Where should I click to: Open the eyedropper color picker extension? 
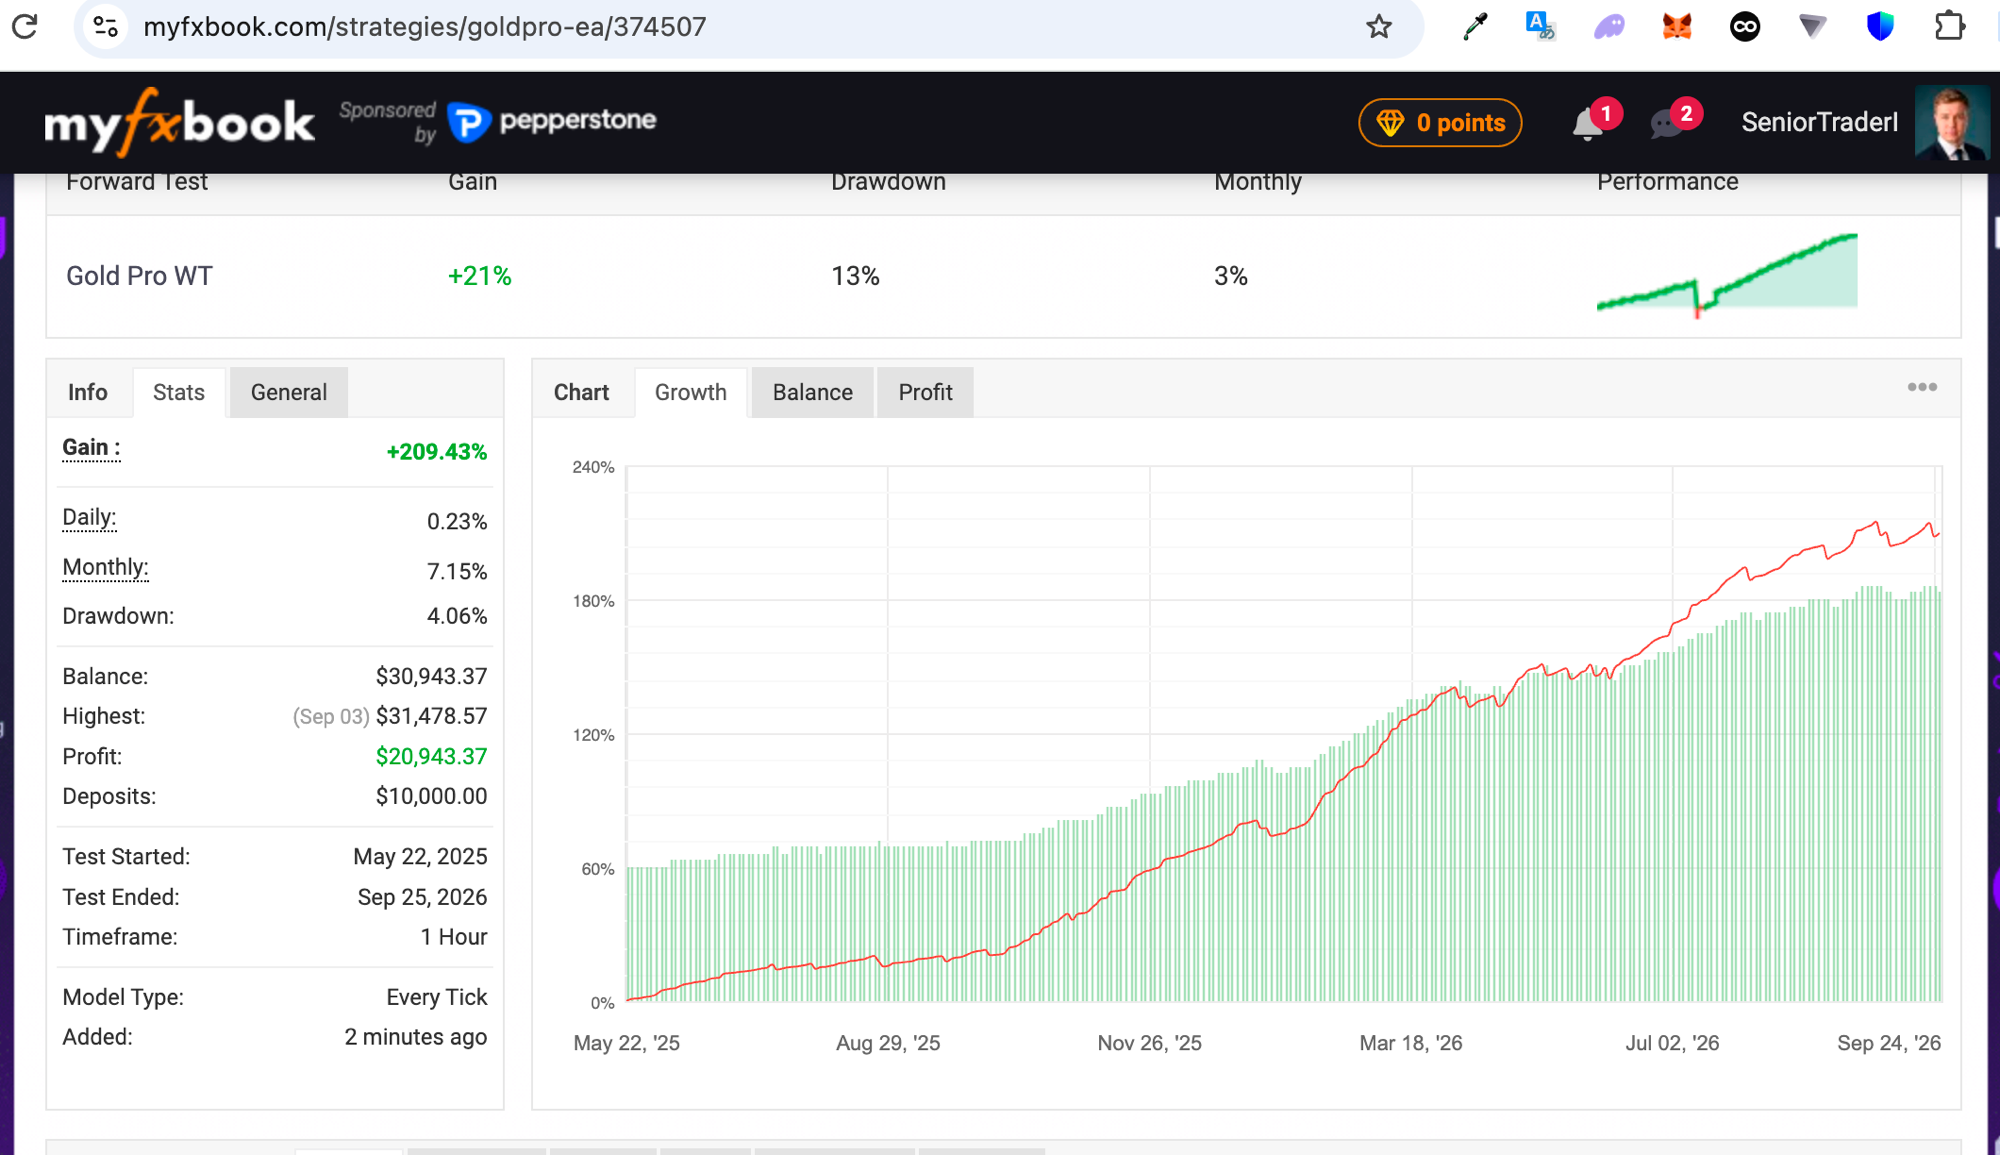tap(1474, 26)
